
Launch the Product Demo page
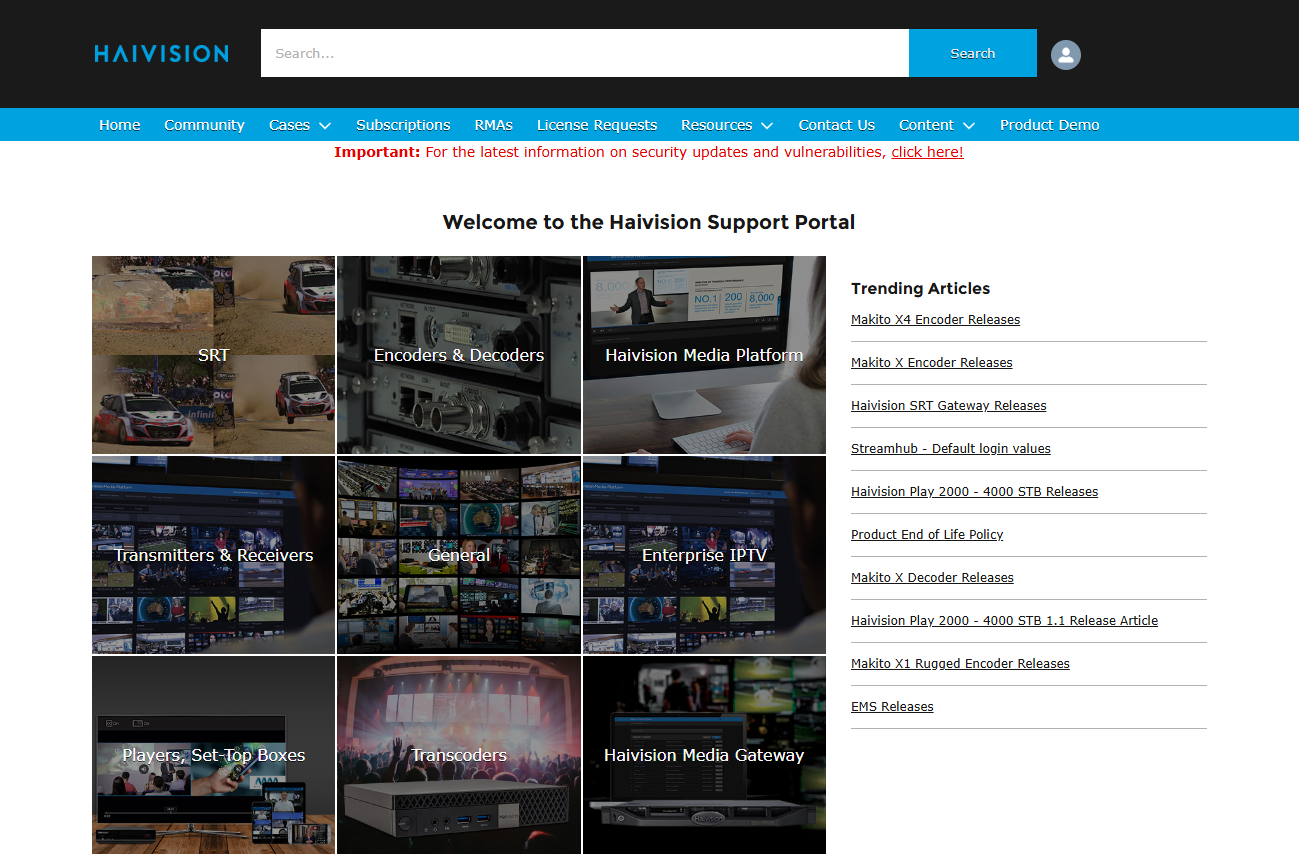1049,124
